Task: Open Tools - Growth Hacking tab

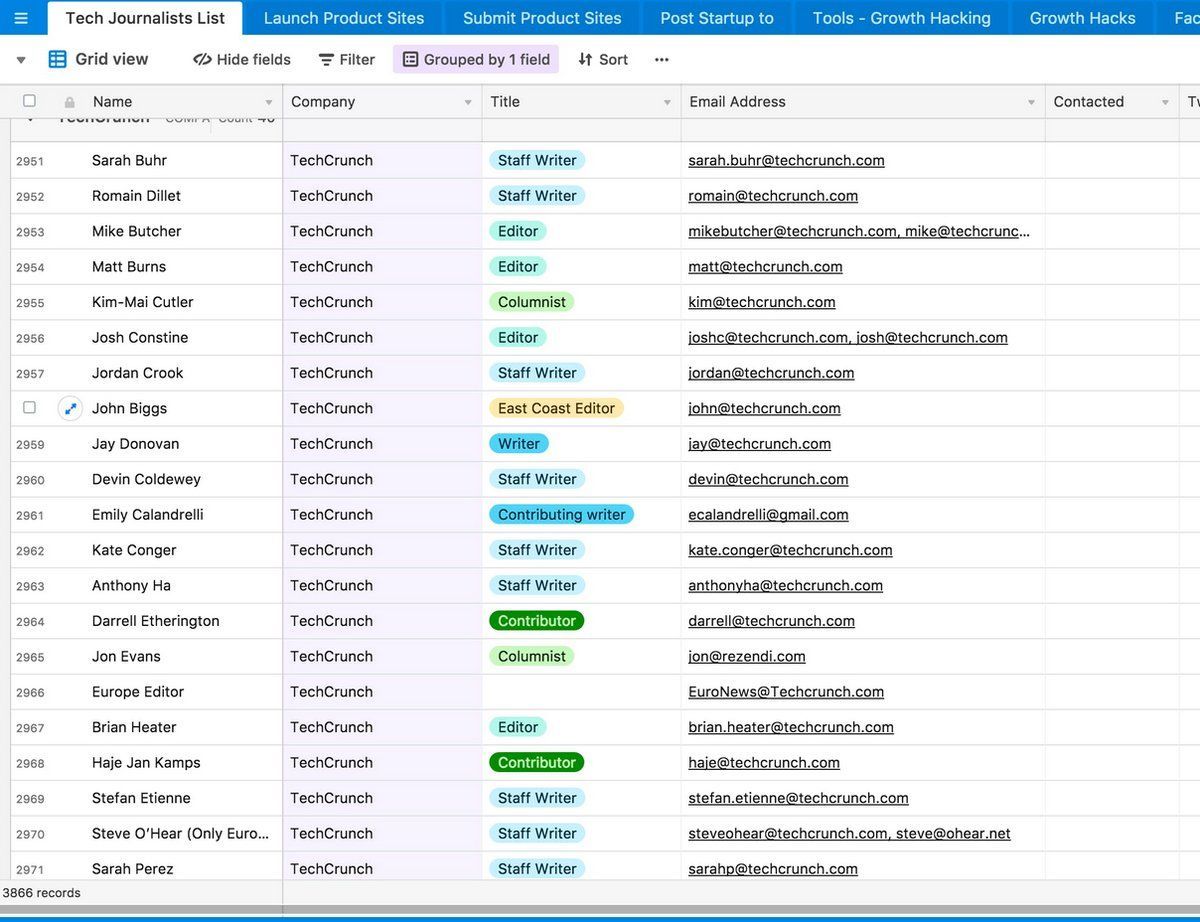Action: point(902,18)
